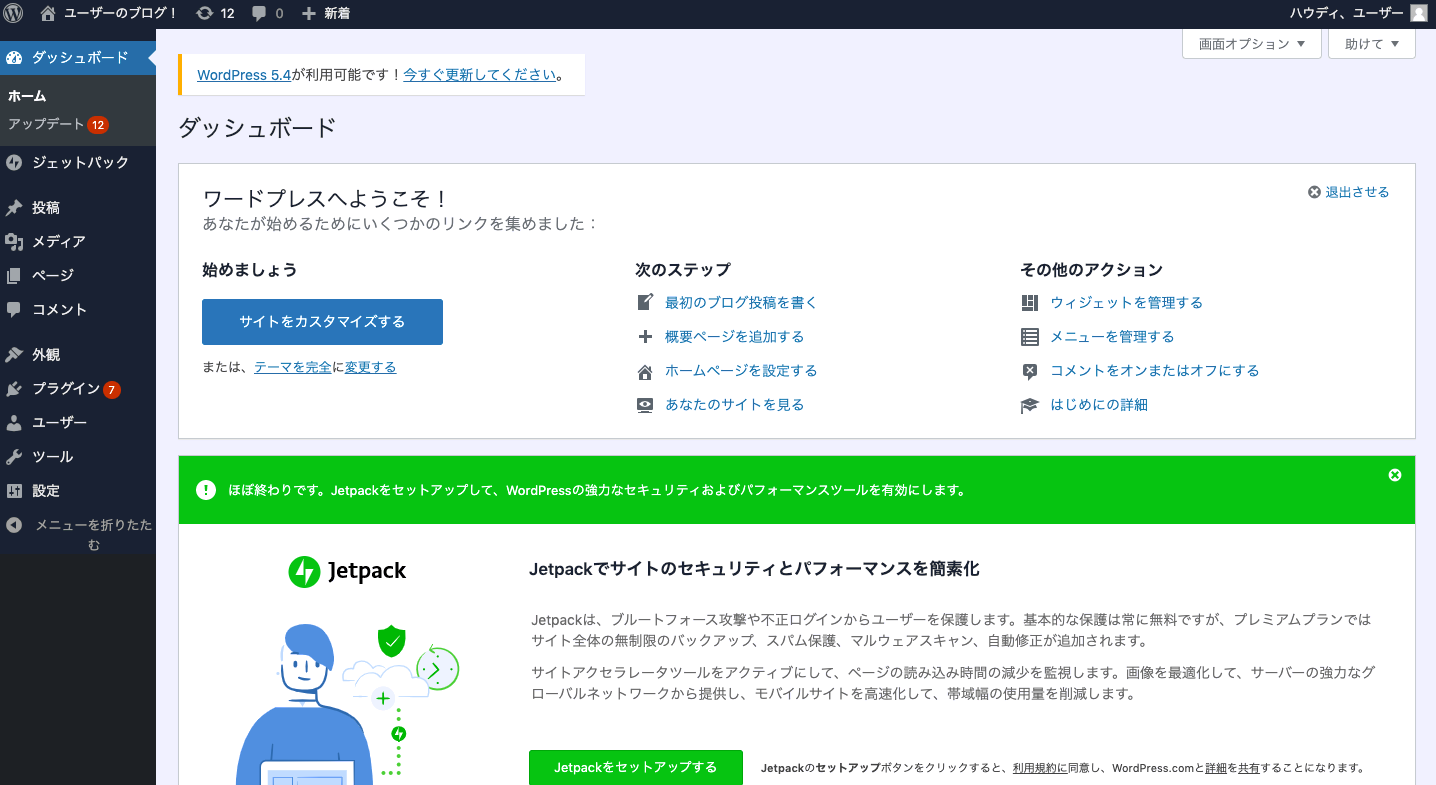Viewport: 1436px width, 785px height.
Task: Open 概要ページを追加する link
Action: pos(735,337)
